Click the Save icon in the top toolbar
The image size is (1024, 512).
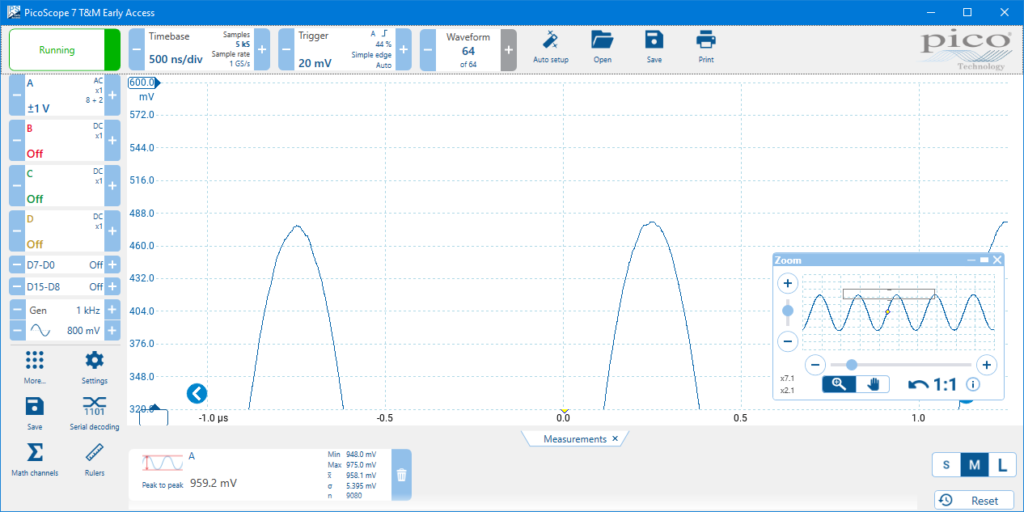click(x=654, y=40)
